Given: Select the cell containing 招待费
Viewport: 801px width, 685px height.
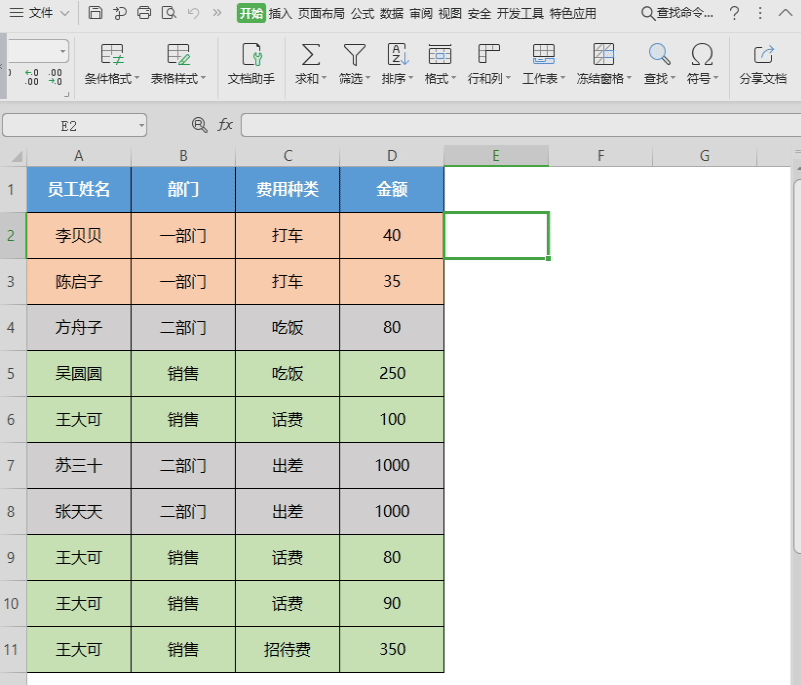Looking at the screenshot, I should click(288, 649).
